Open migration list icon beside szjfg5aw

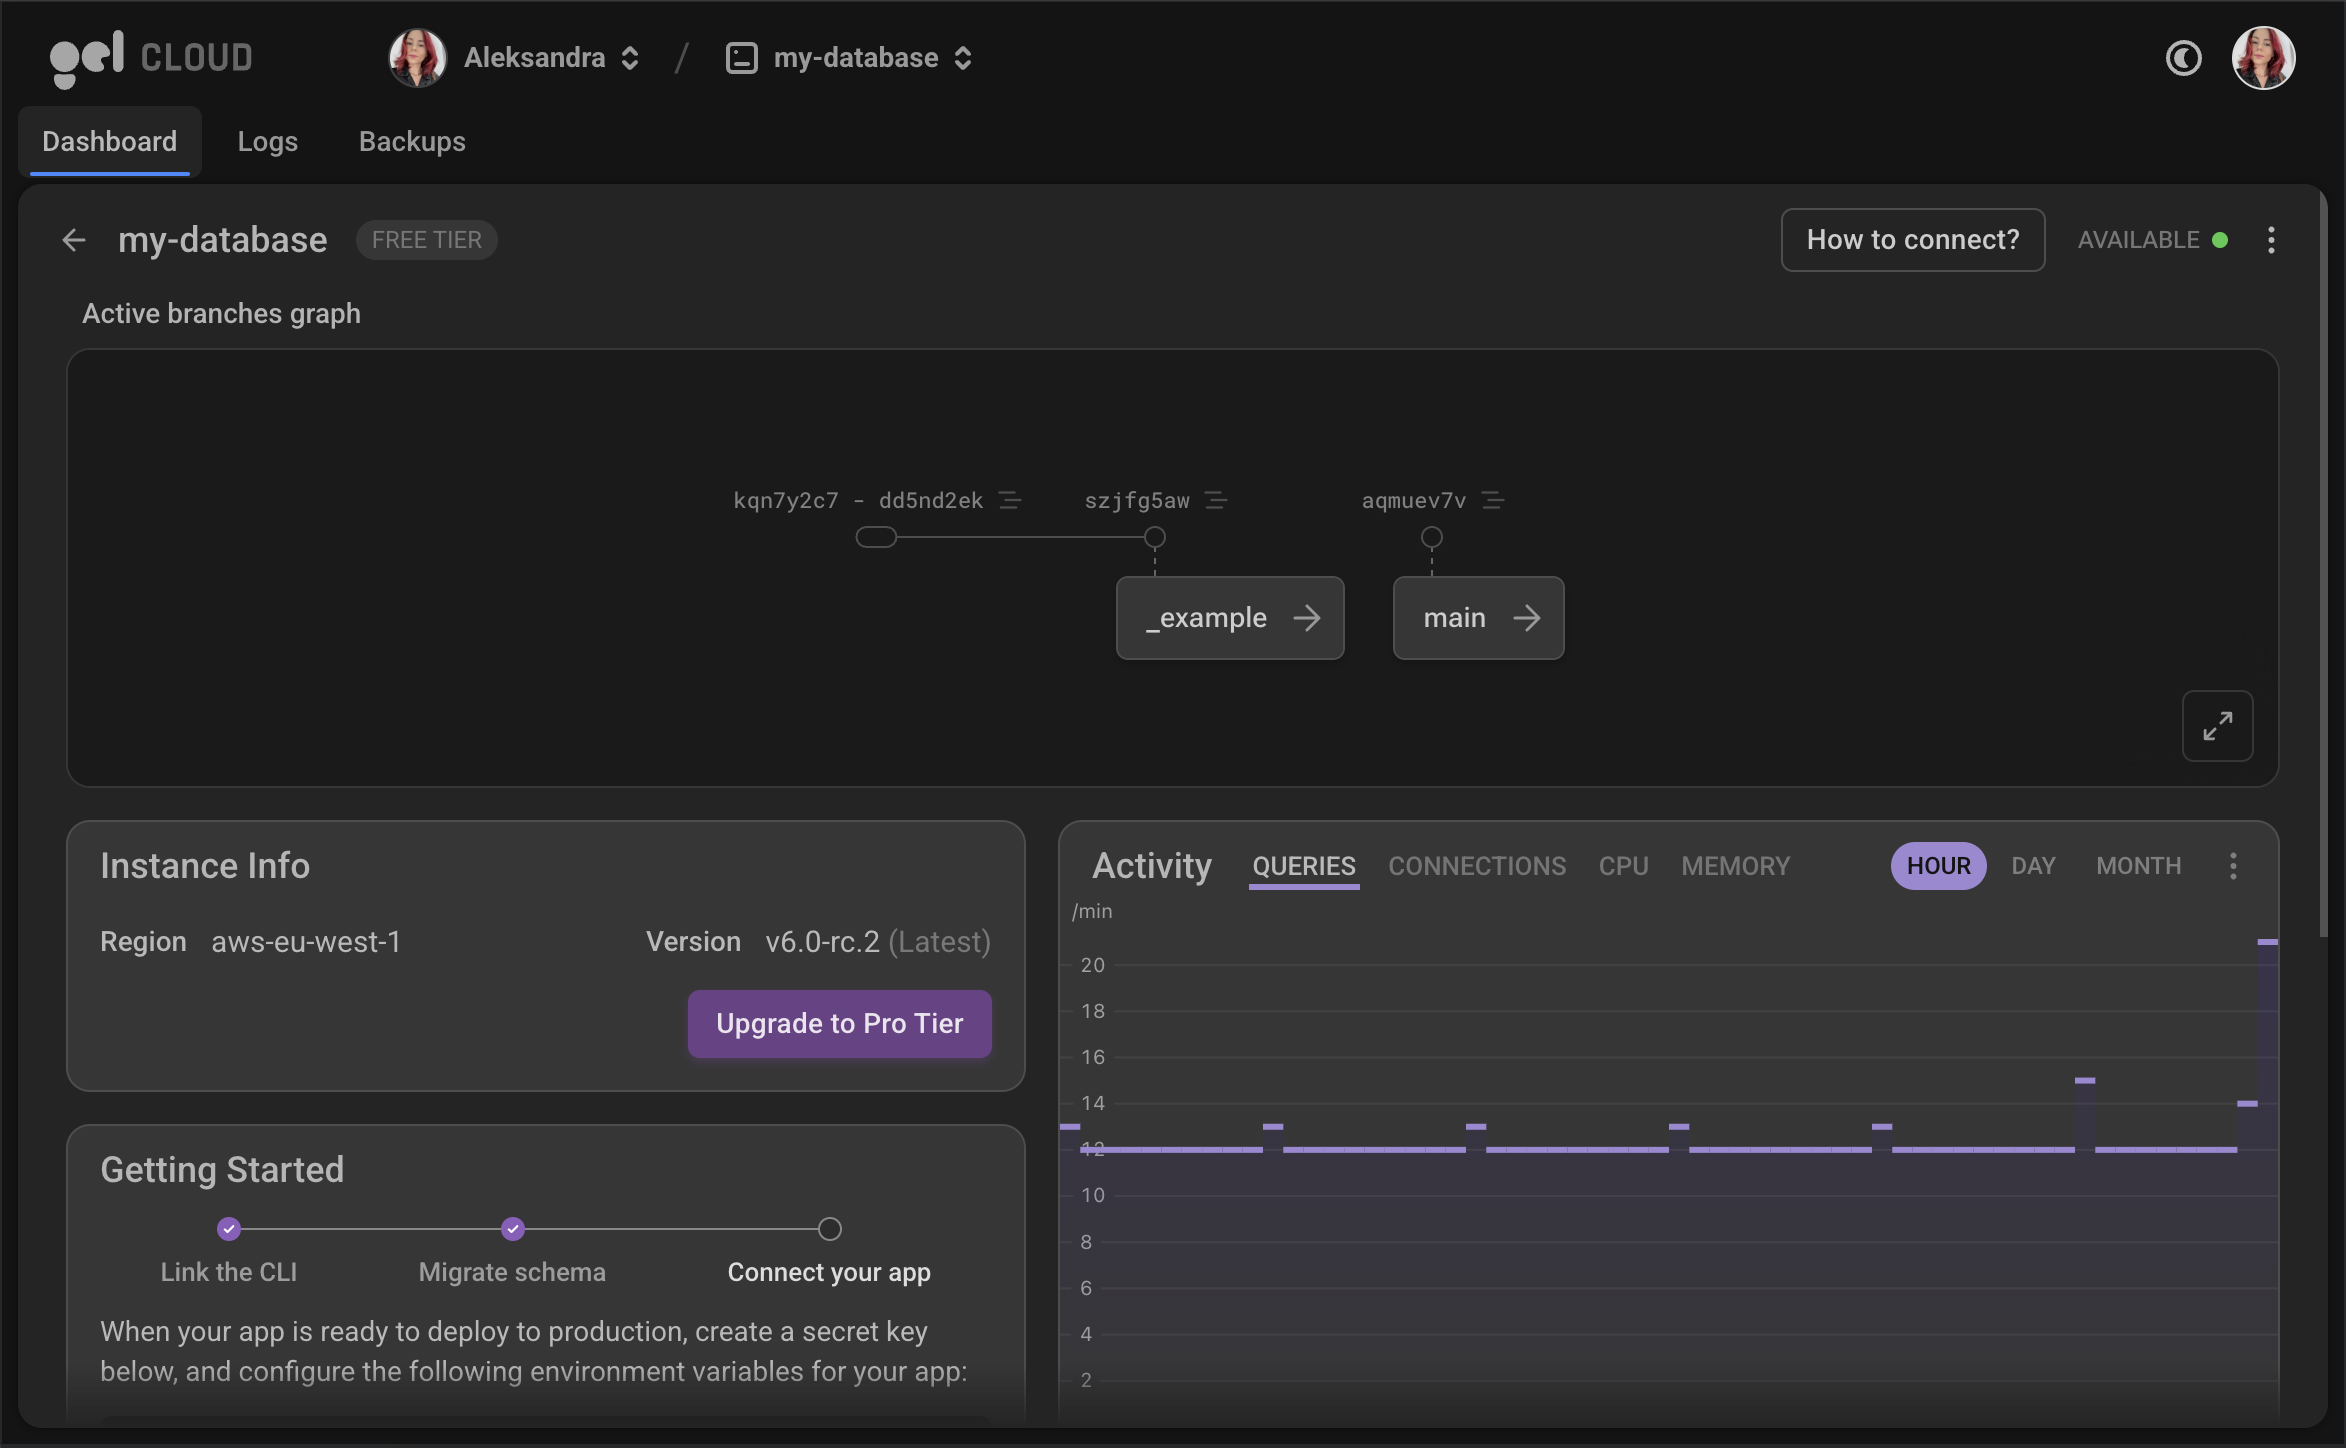click(x=1216, y=500)
